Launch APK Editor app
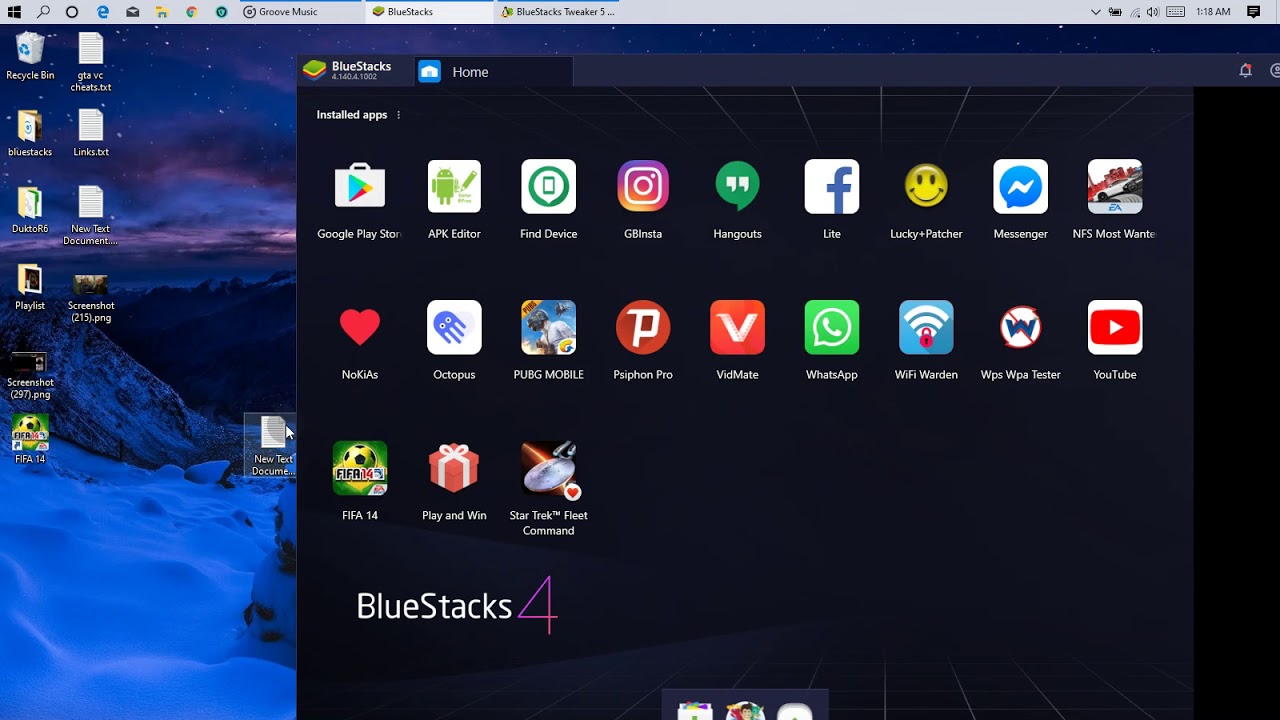Viewport: 1280px width, 720px height. [x=454, y=187]
